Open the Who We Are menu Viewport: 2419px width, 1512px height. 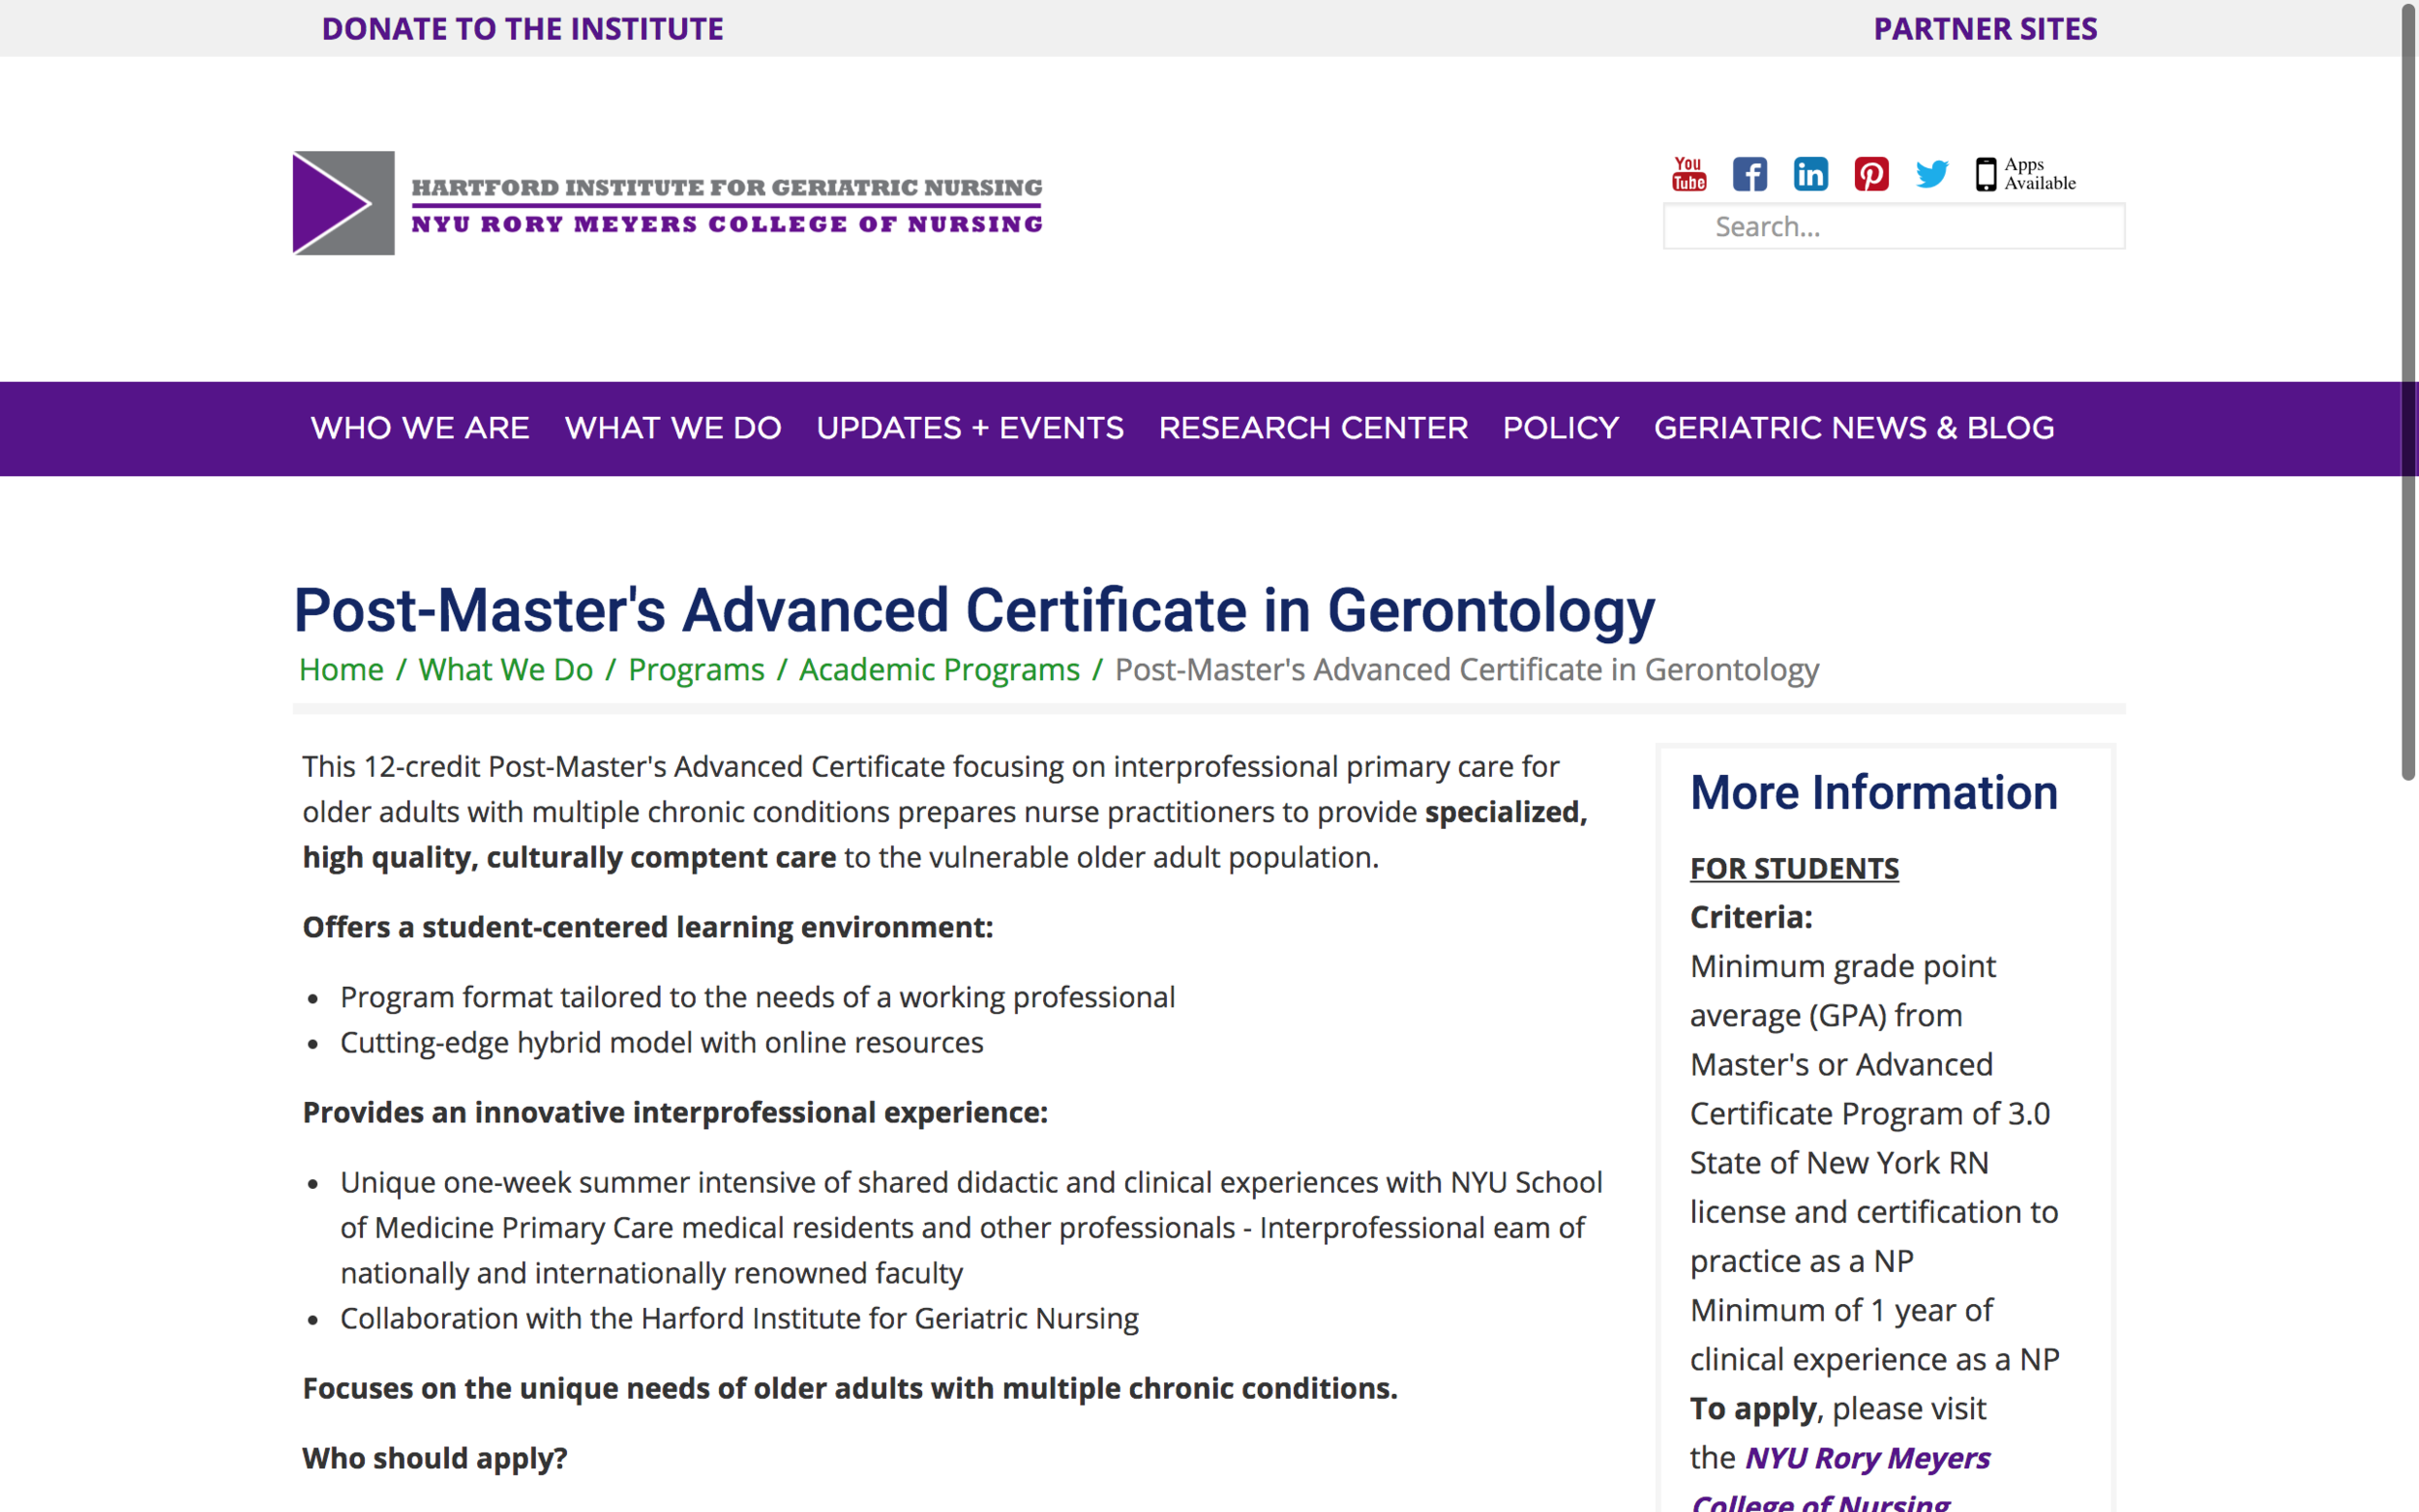420,428
